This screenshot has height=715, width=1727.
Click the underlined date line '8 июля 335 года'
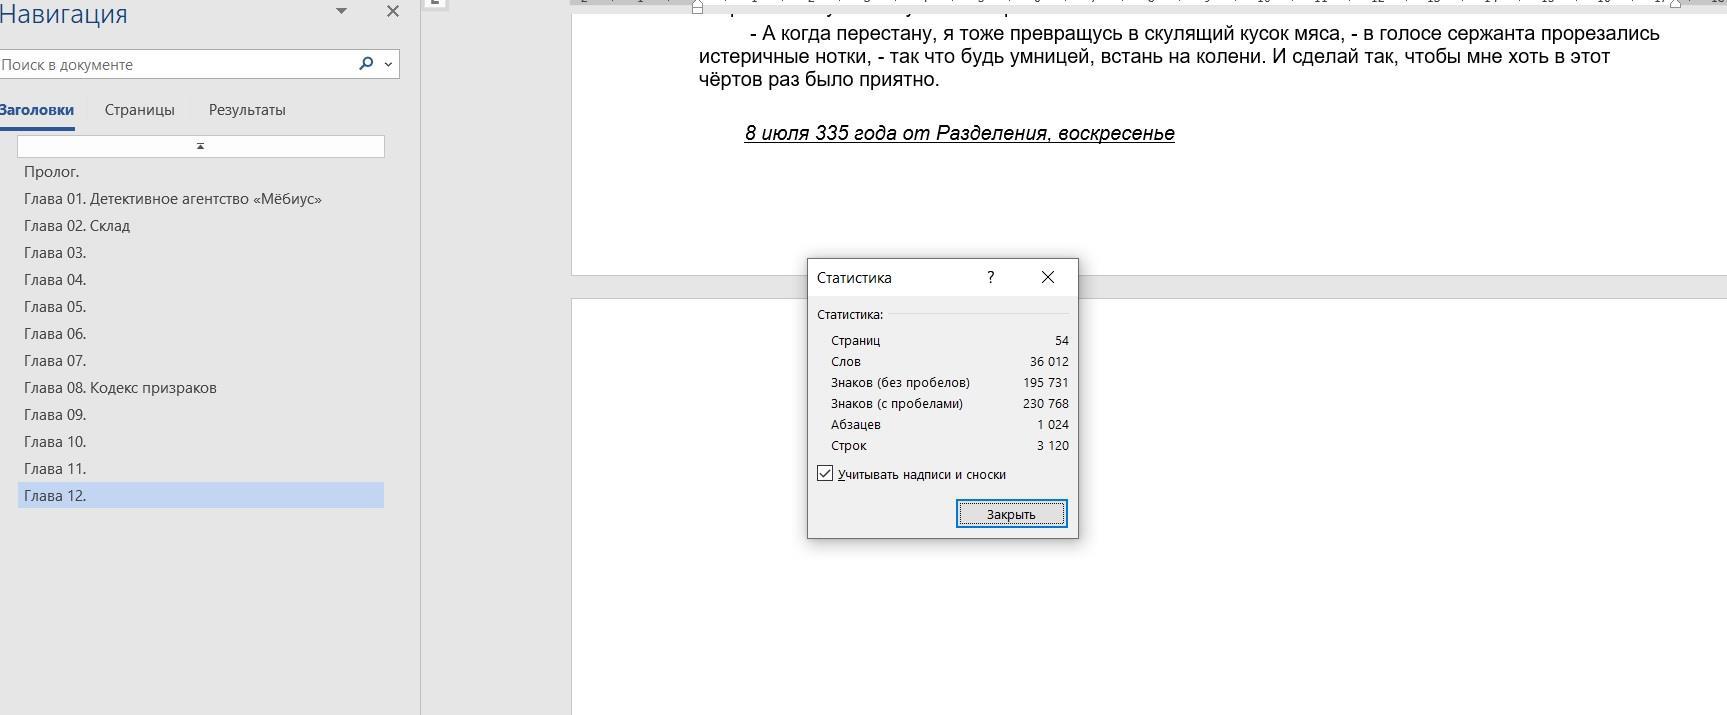pos(958,133)
